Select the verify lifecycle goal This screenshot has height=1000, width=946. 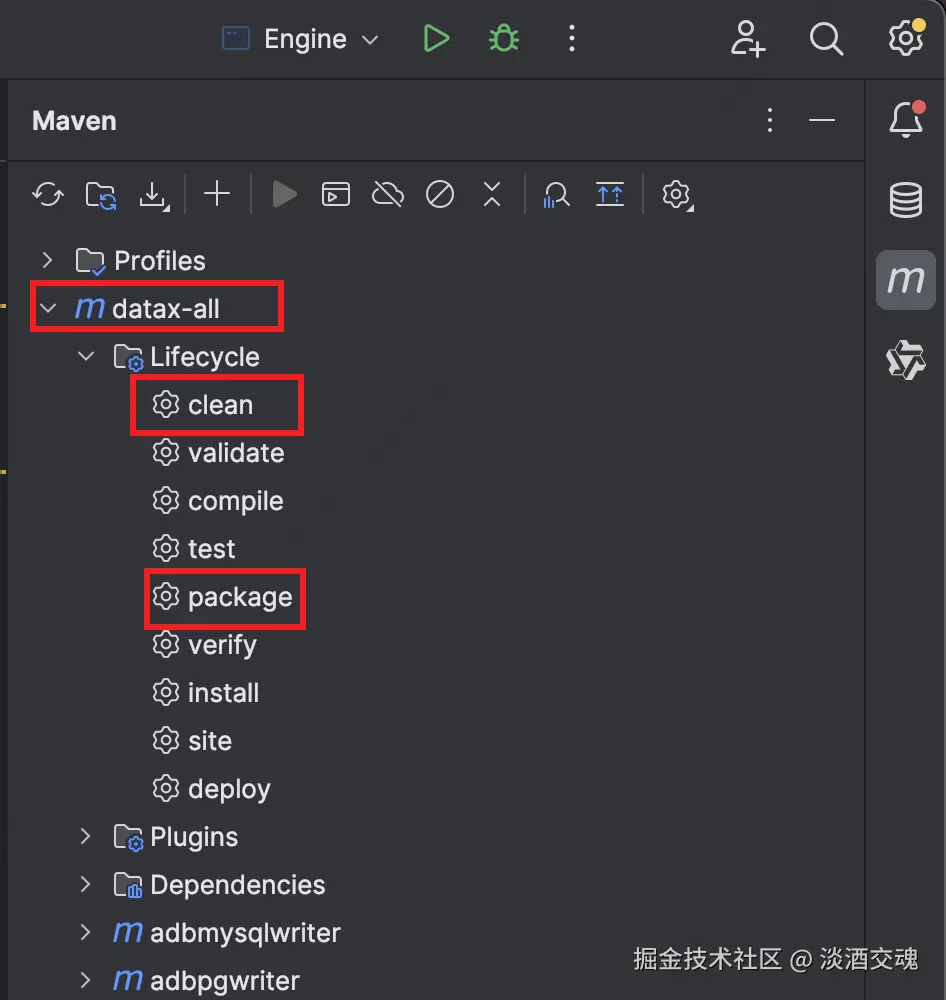(x=204, y=645)
